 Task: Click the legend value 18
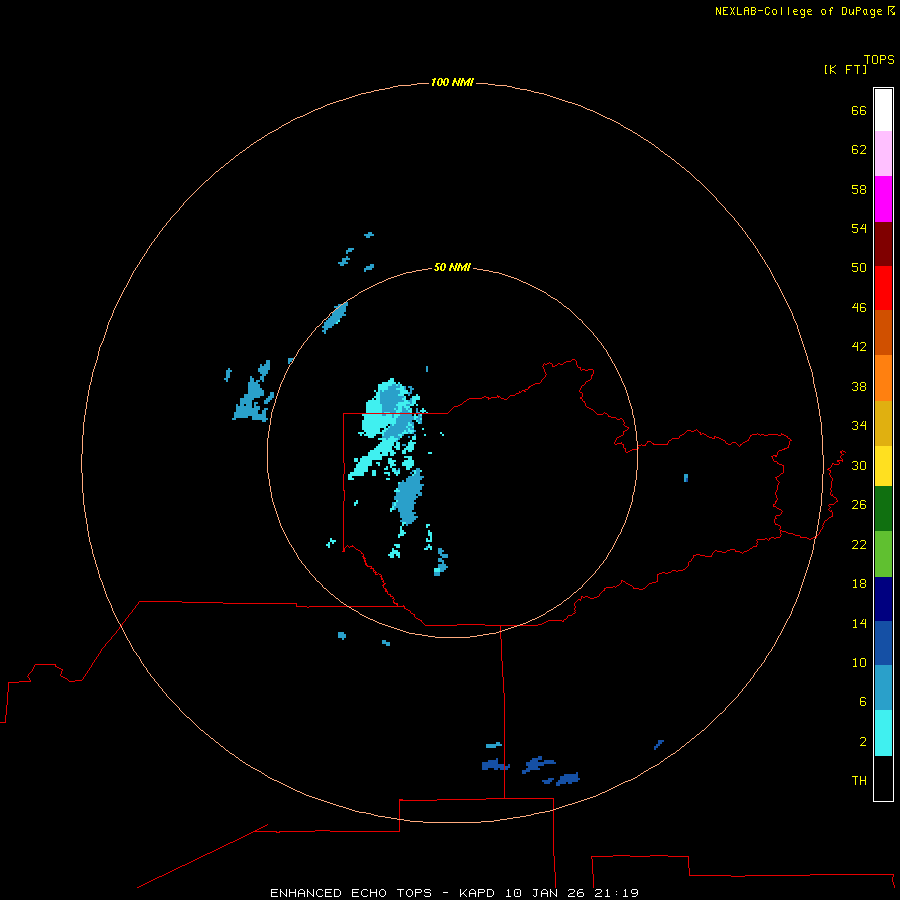point(859,584)
